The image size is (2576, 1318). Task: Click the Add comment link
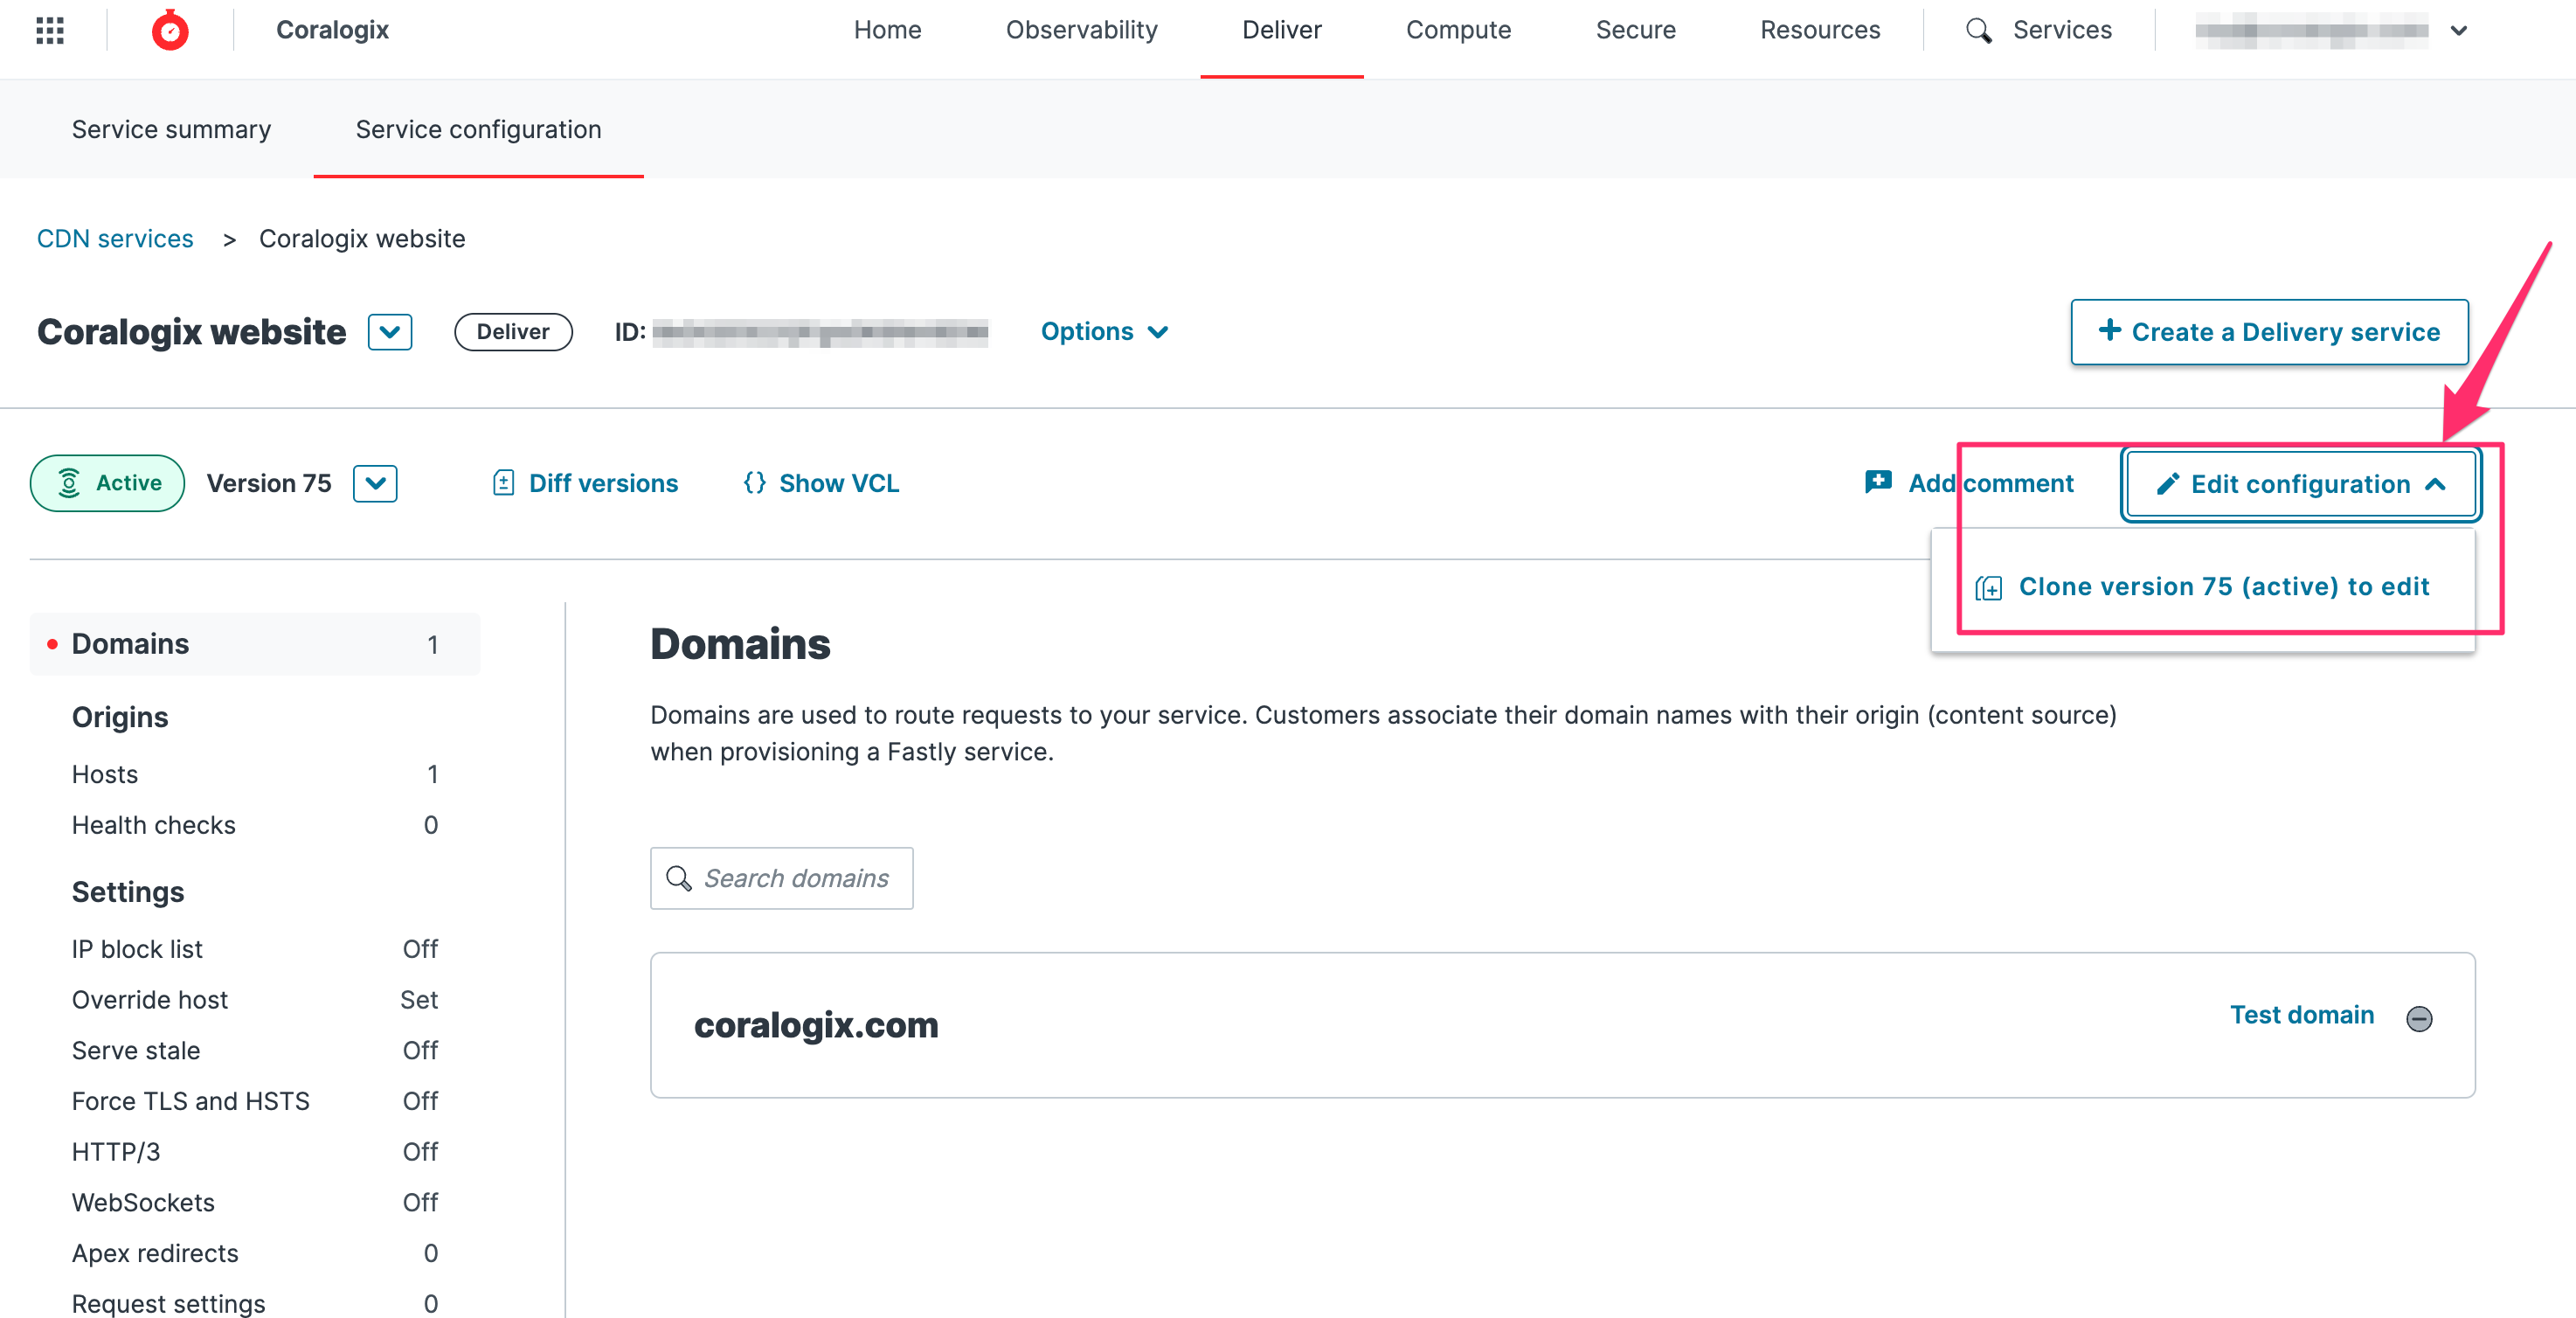(x=1990, y=483)
